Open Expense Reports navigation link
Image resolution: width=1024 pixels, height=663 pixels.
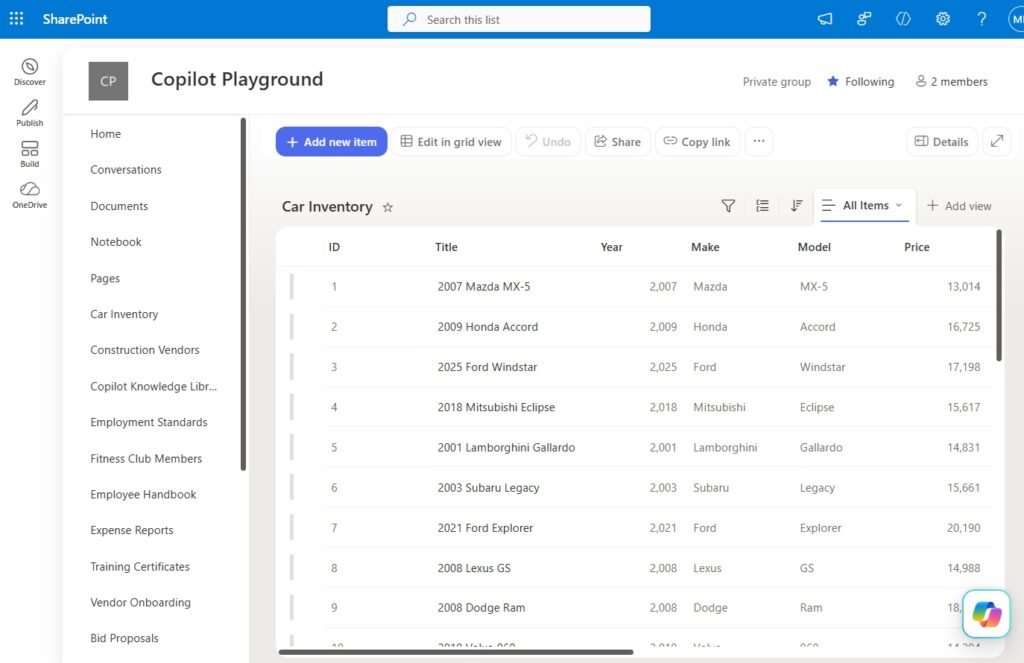(x=132, y=530)
